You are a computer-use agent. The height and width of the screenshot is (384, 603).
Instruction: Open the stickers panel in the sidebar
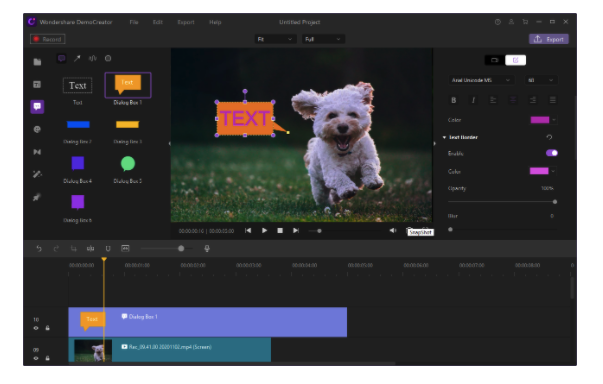coord(37,130)
